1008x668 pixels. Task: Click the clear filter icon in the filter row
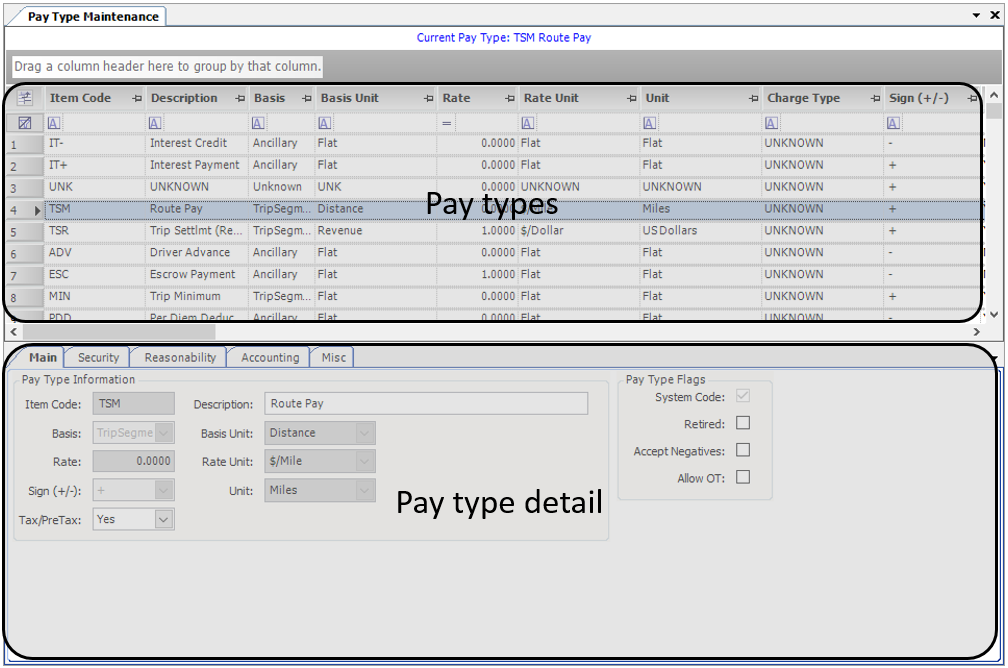(x=25, y=122)
